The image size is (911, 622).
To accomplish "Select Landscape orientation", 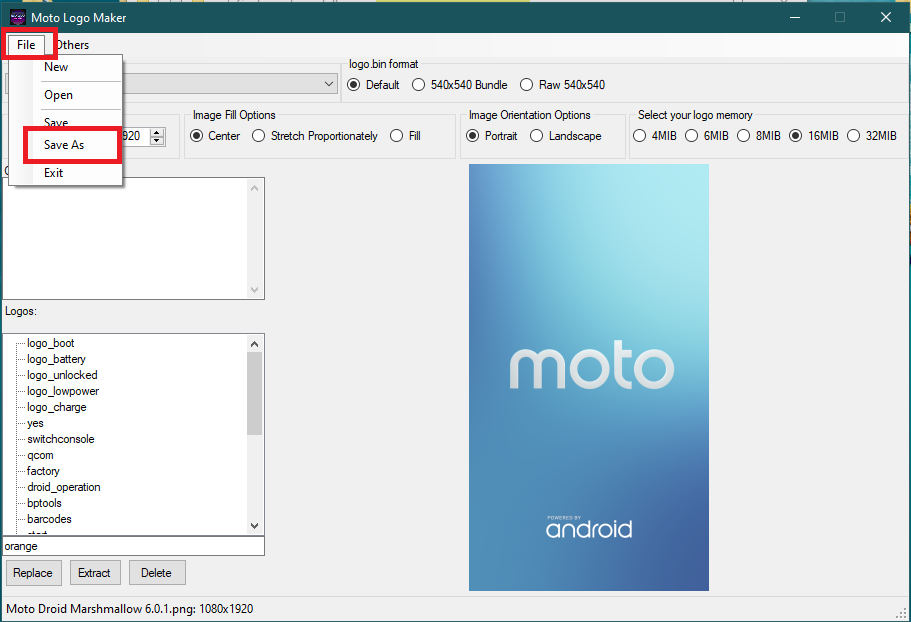I will coord(566,136).
